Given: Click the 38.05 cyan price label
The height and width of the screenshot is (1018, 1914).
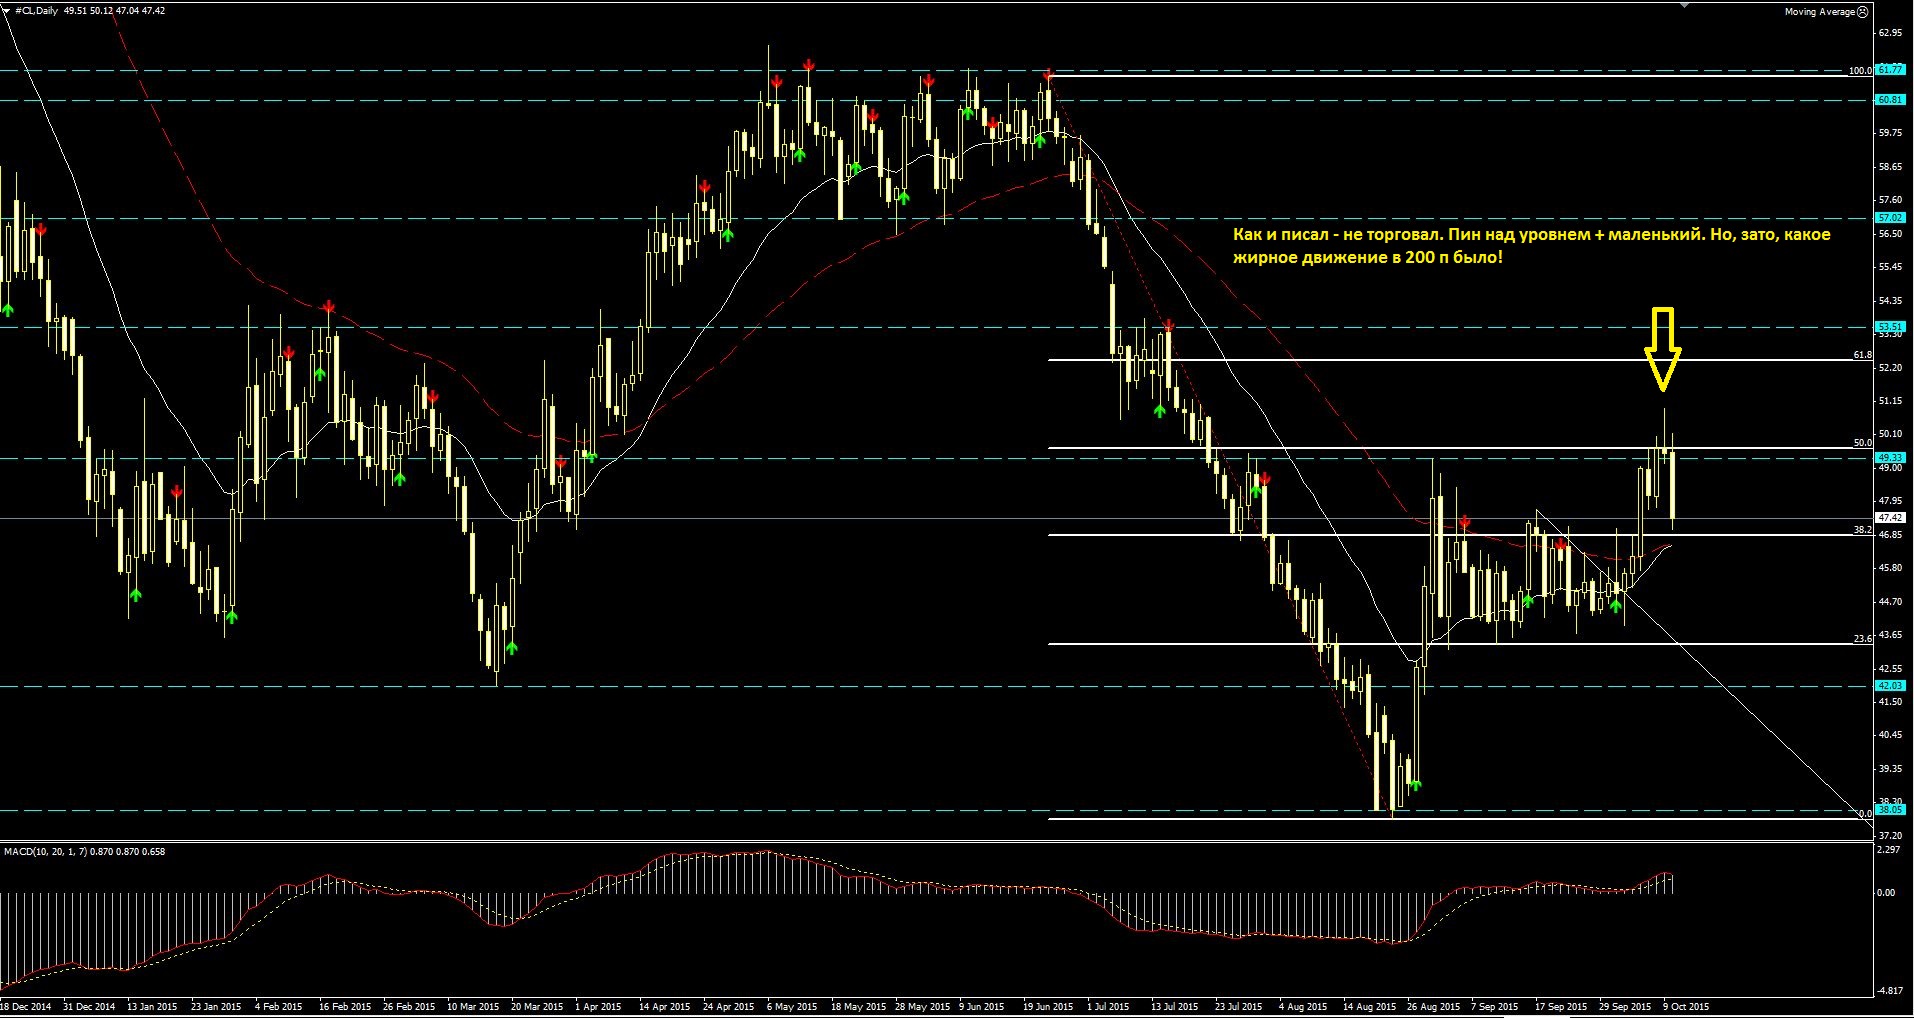Looking at the screenshot, I should (1890, 811).
